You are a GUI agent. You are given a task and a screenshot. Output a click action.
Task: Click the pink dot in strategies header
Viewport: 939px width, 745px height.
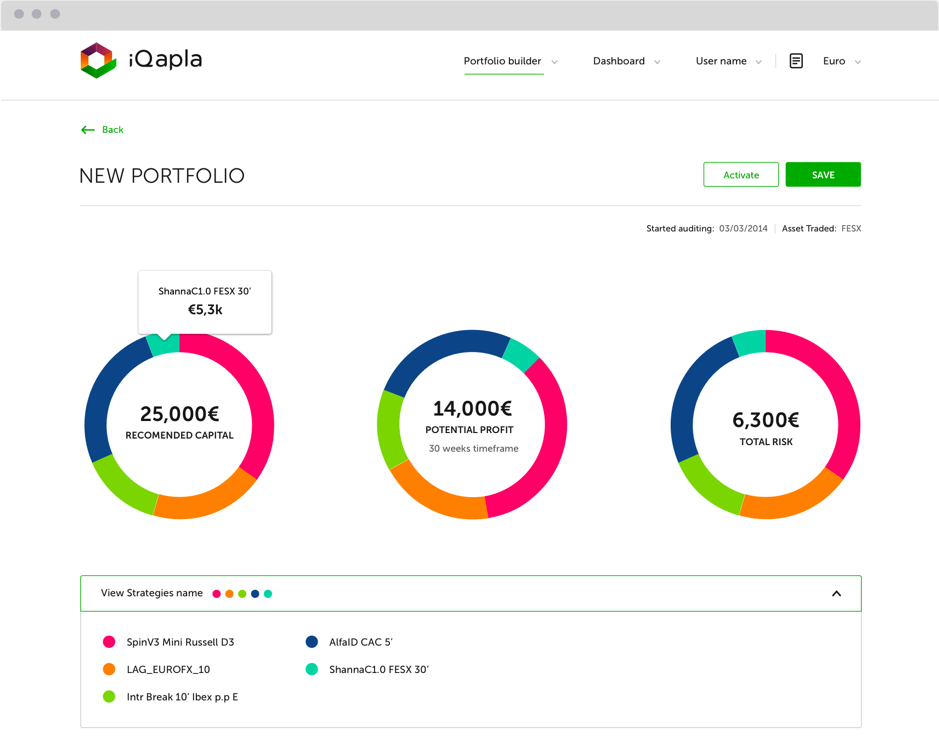click(217, 594)
